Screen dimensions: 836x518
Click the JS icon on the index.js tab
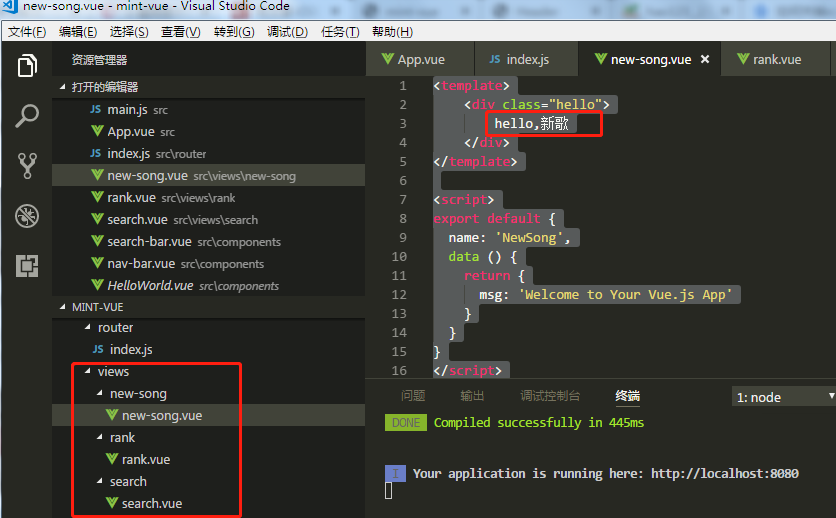click(x=495, y=59)
